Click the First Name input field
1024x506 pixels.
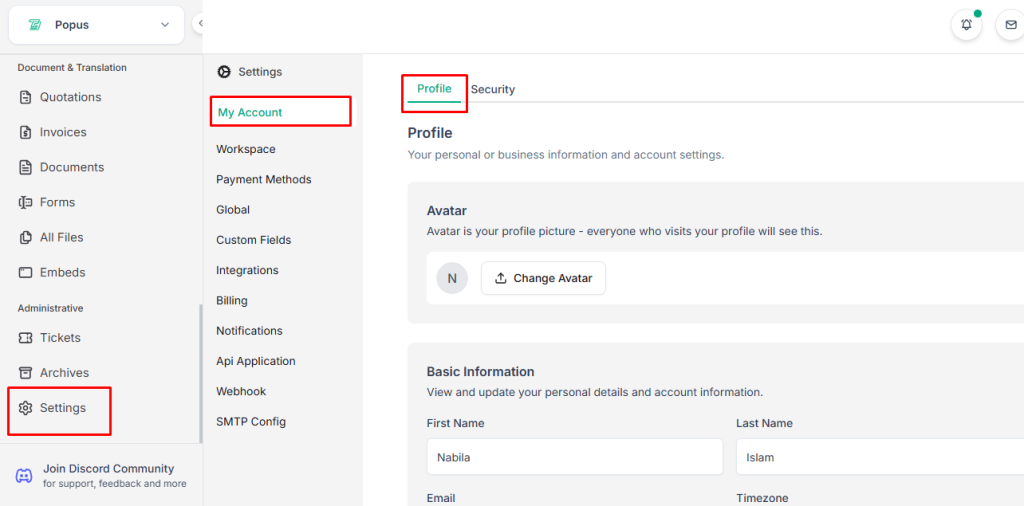tap(574, 457)
